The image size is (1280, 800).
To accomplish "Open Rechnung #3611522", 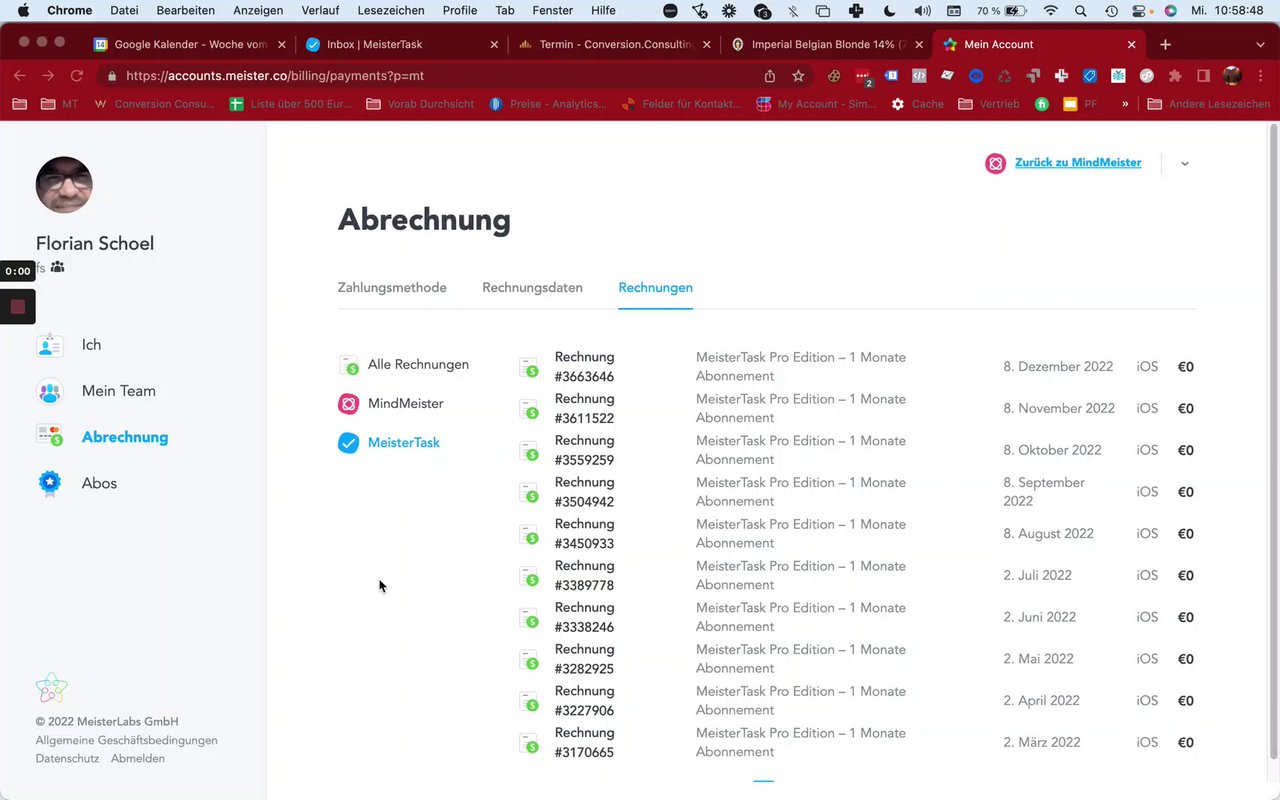I will 584,408.
